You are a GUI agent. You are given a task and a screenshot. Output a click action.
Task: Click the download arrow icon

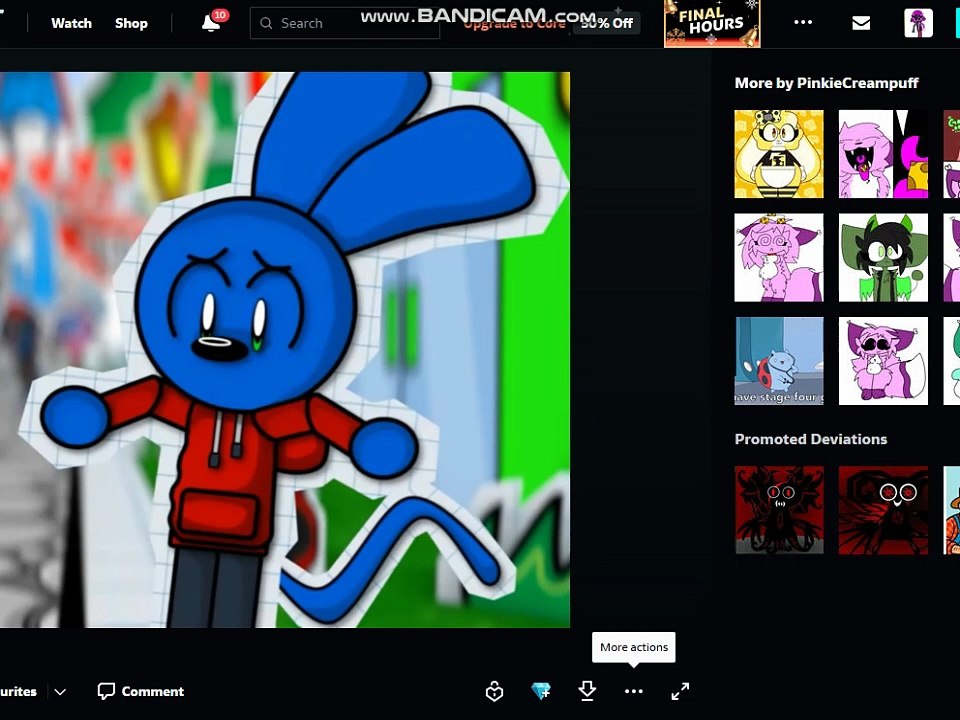coord(587,691)
